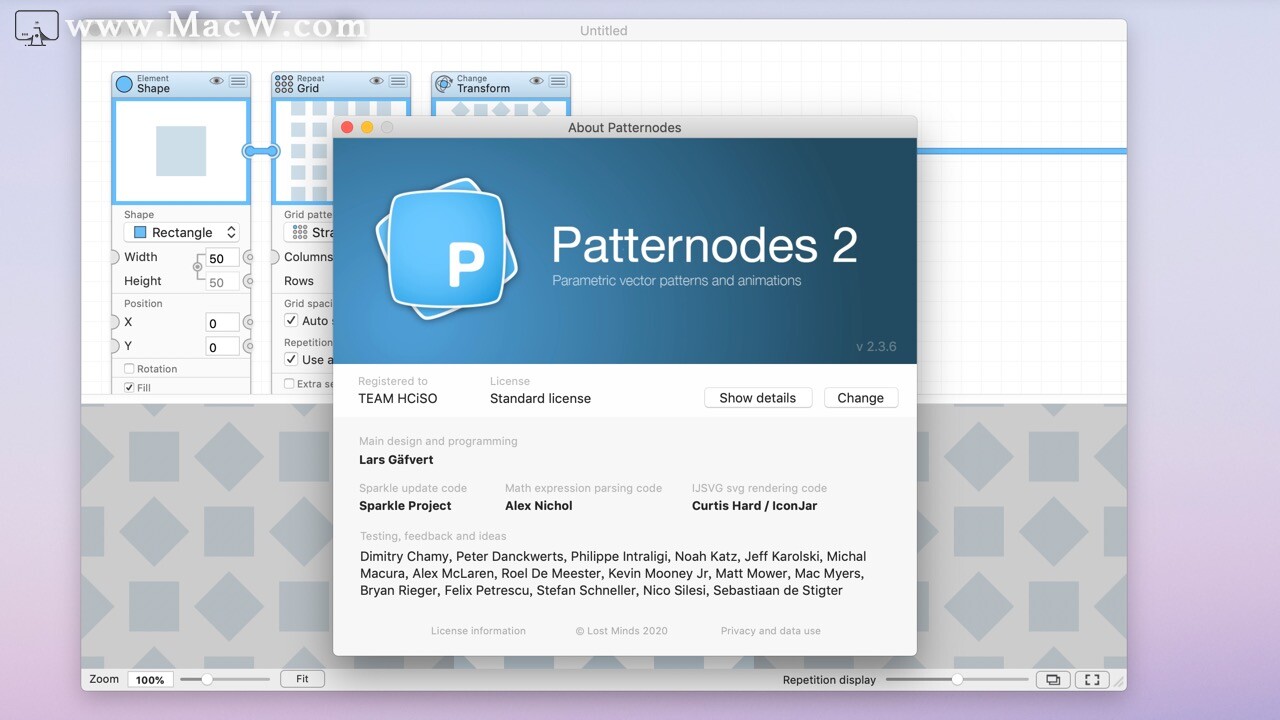Click the Show details button

[x=758, y=397]
